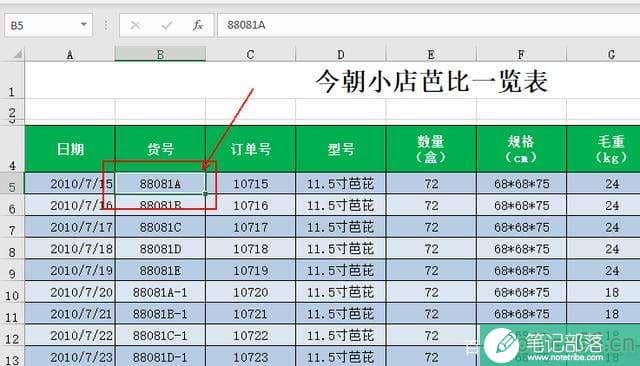Click the three-dot handle beside Name Box
640x366 pixels.
pos(106,25)
